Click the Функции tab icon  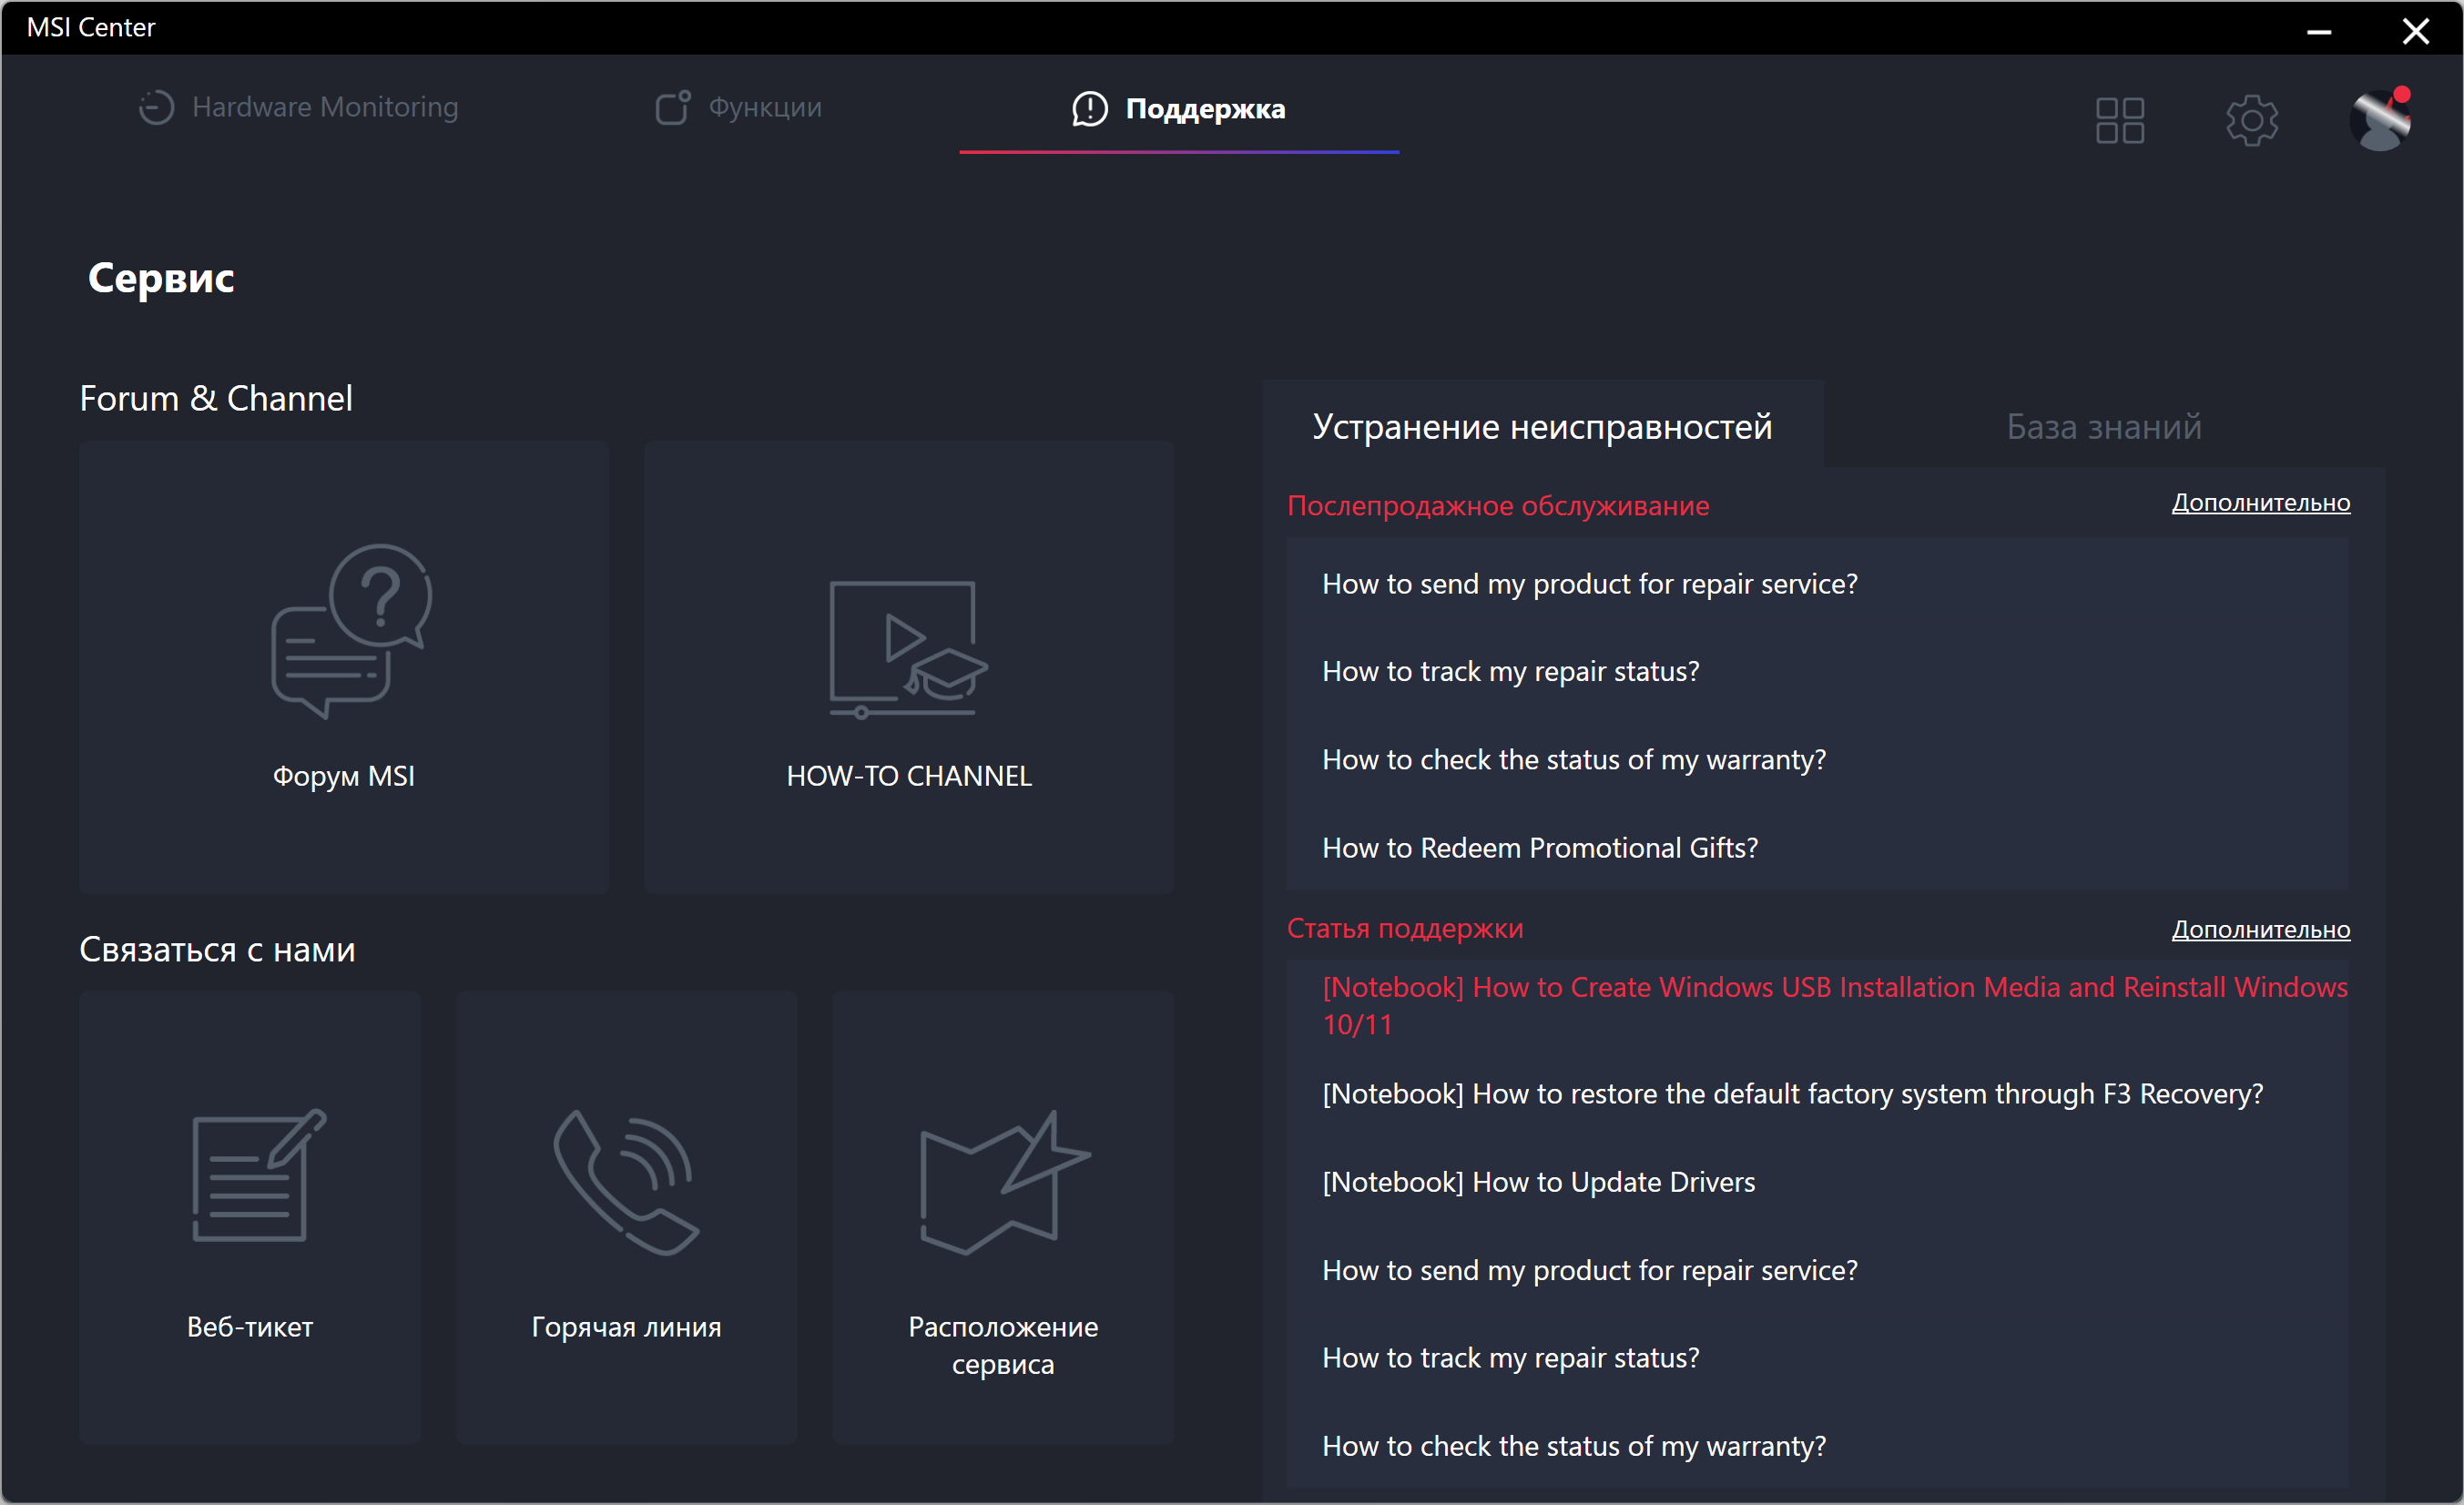click(x=673, y=107)
